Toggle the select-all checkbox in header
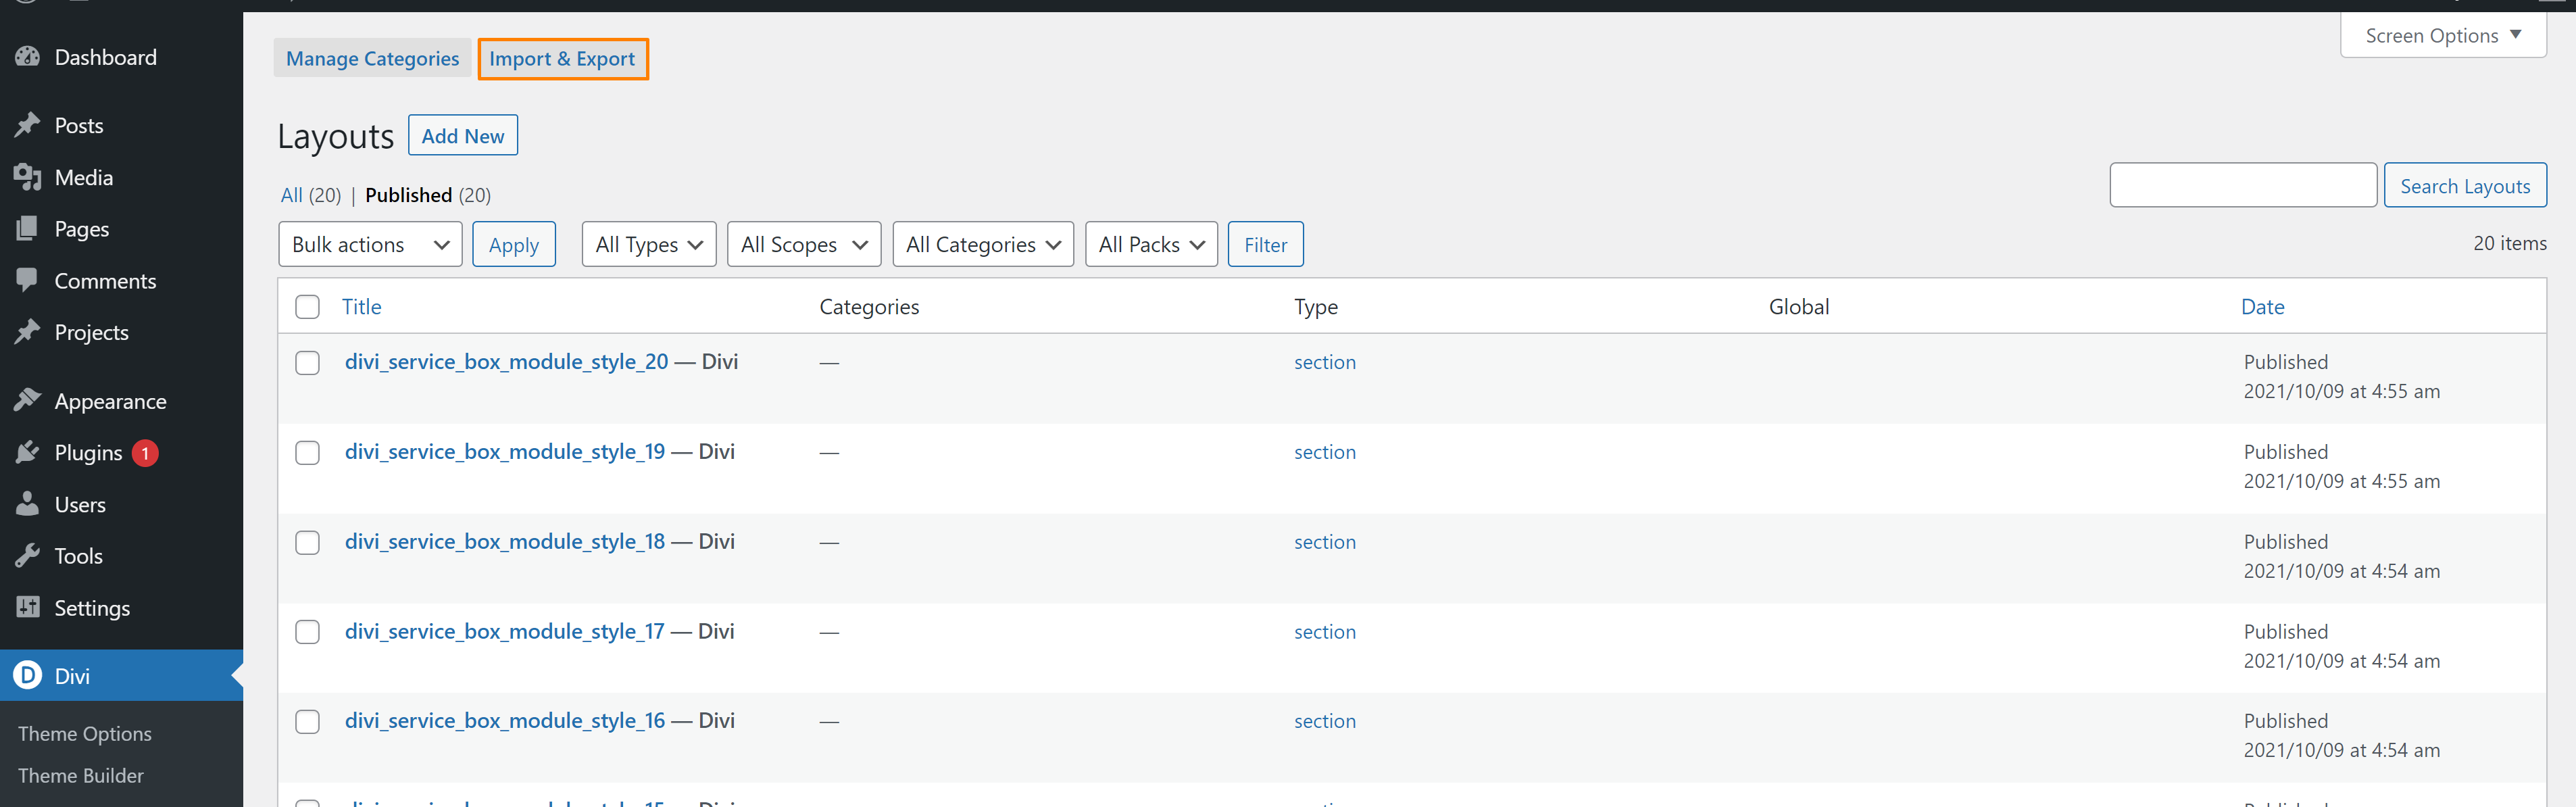 tap(307, 307)
